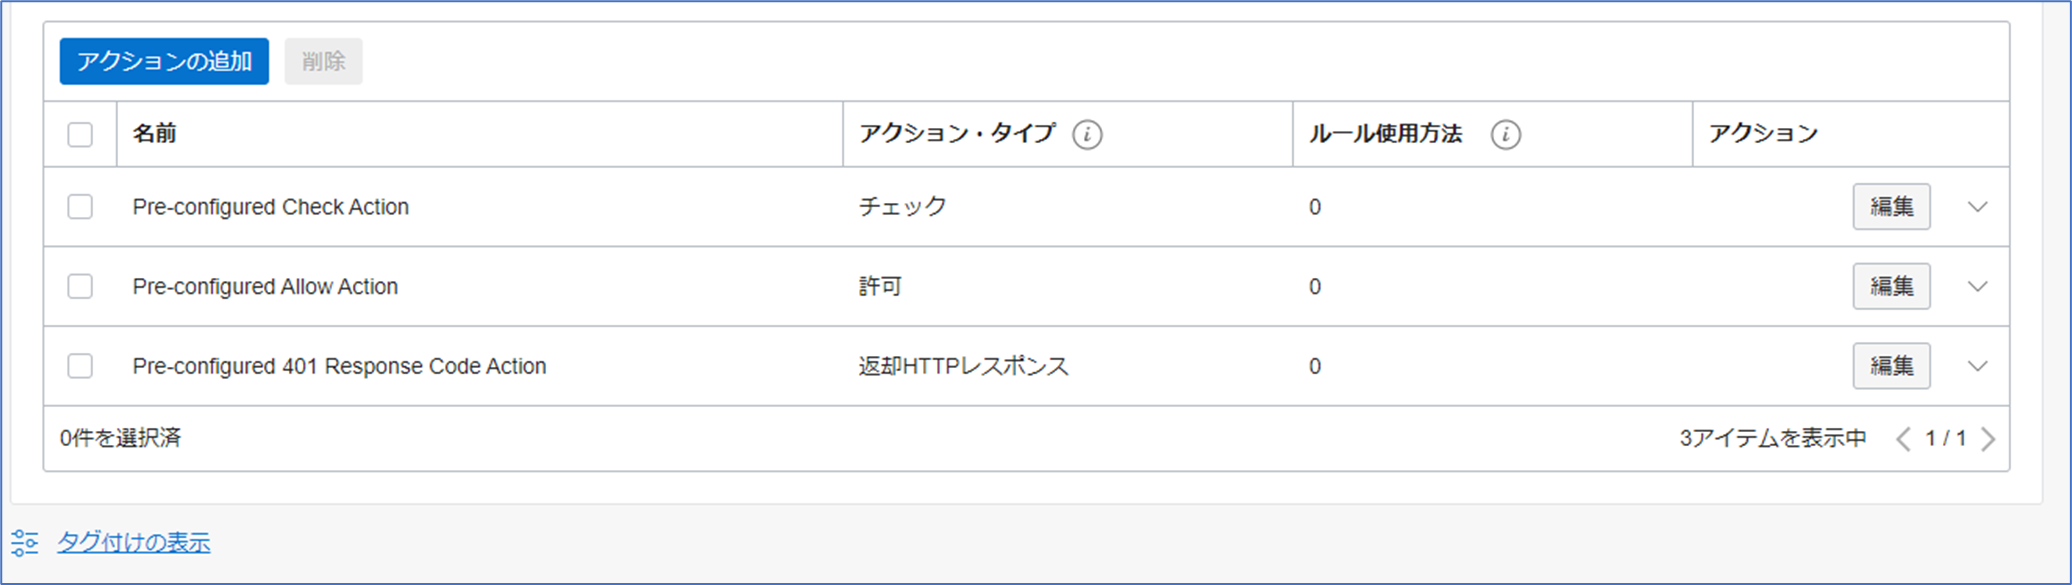Click the tag filter icon near タグ付けの表示
This screenshot has height=585, width=2072.
[x=25, y=543]
